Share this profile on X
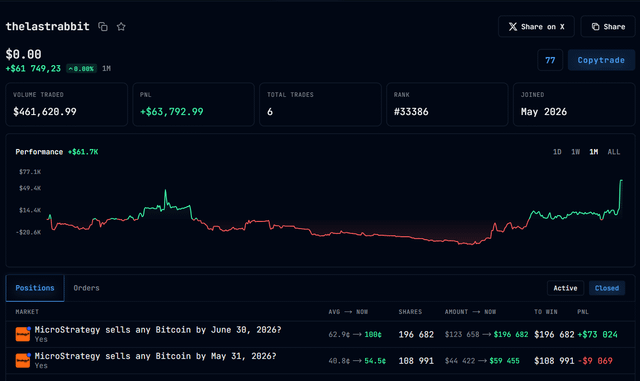The width and height of the screenshot is (640, 381). click(536, 27)
